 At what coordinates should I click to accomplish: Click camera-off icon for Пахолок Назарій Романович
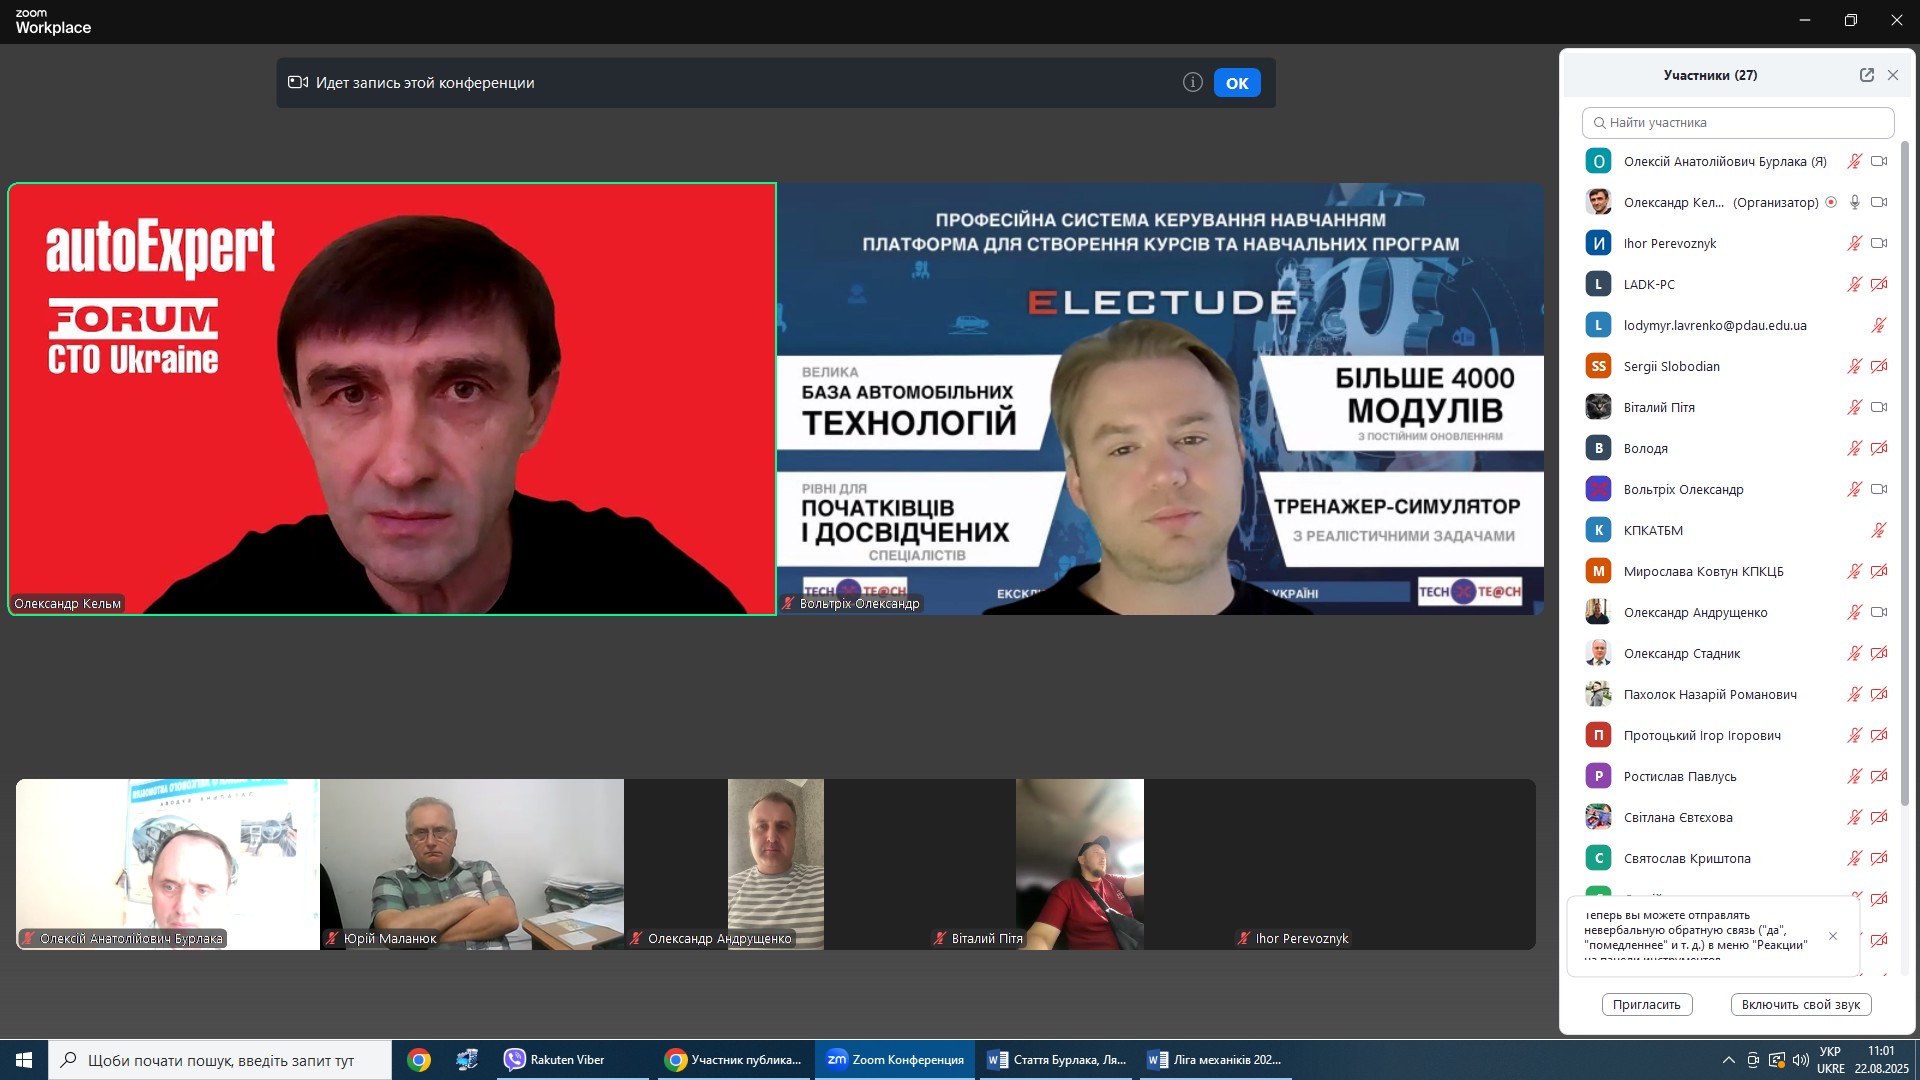coord(1879,694)
